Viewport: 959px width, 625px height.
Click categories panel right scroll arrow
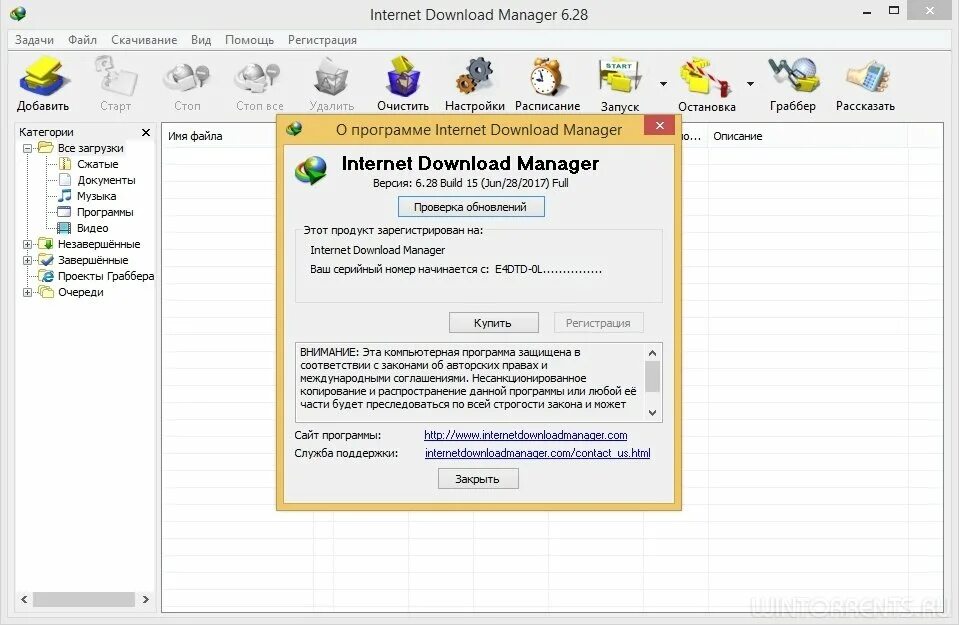[146, 599]
